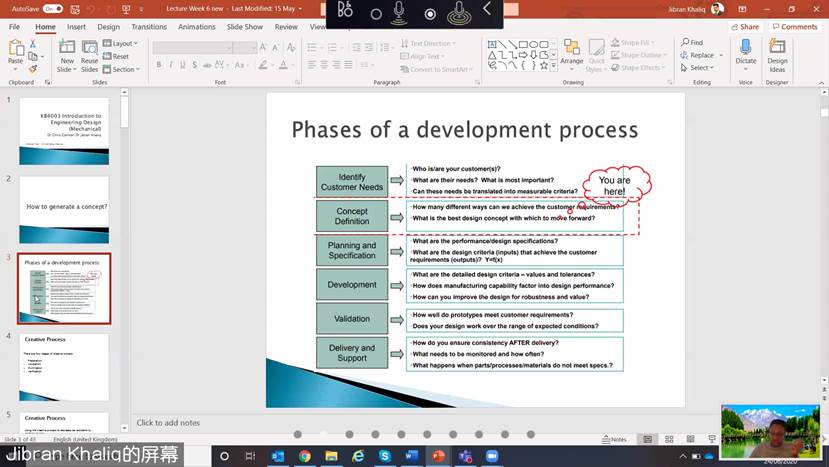
Task: Open the Select dropdown in Editing
Action: tap(698, 68)
